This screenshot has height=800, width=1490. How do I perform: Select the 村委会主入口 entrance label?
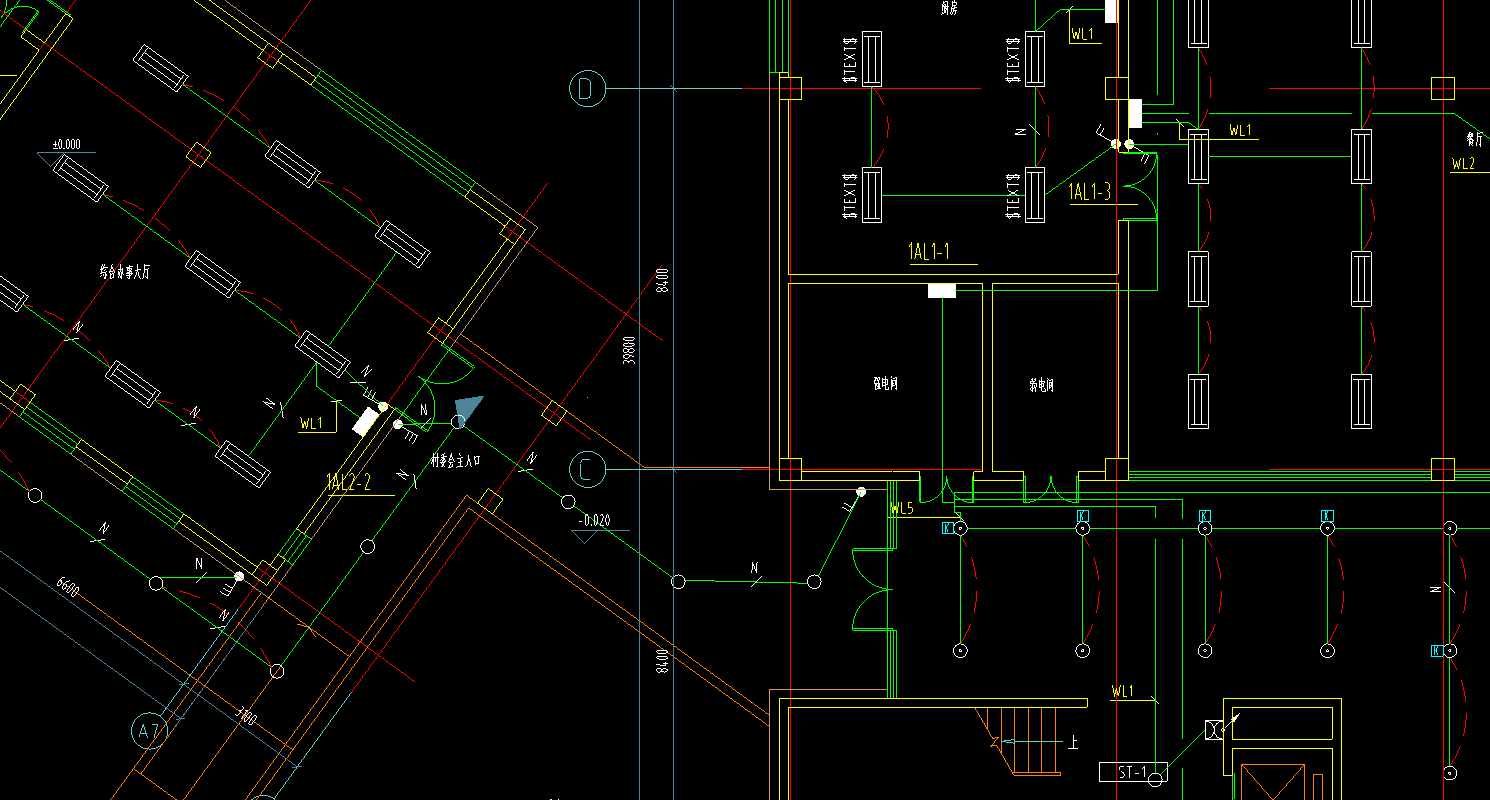455,461
